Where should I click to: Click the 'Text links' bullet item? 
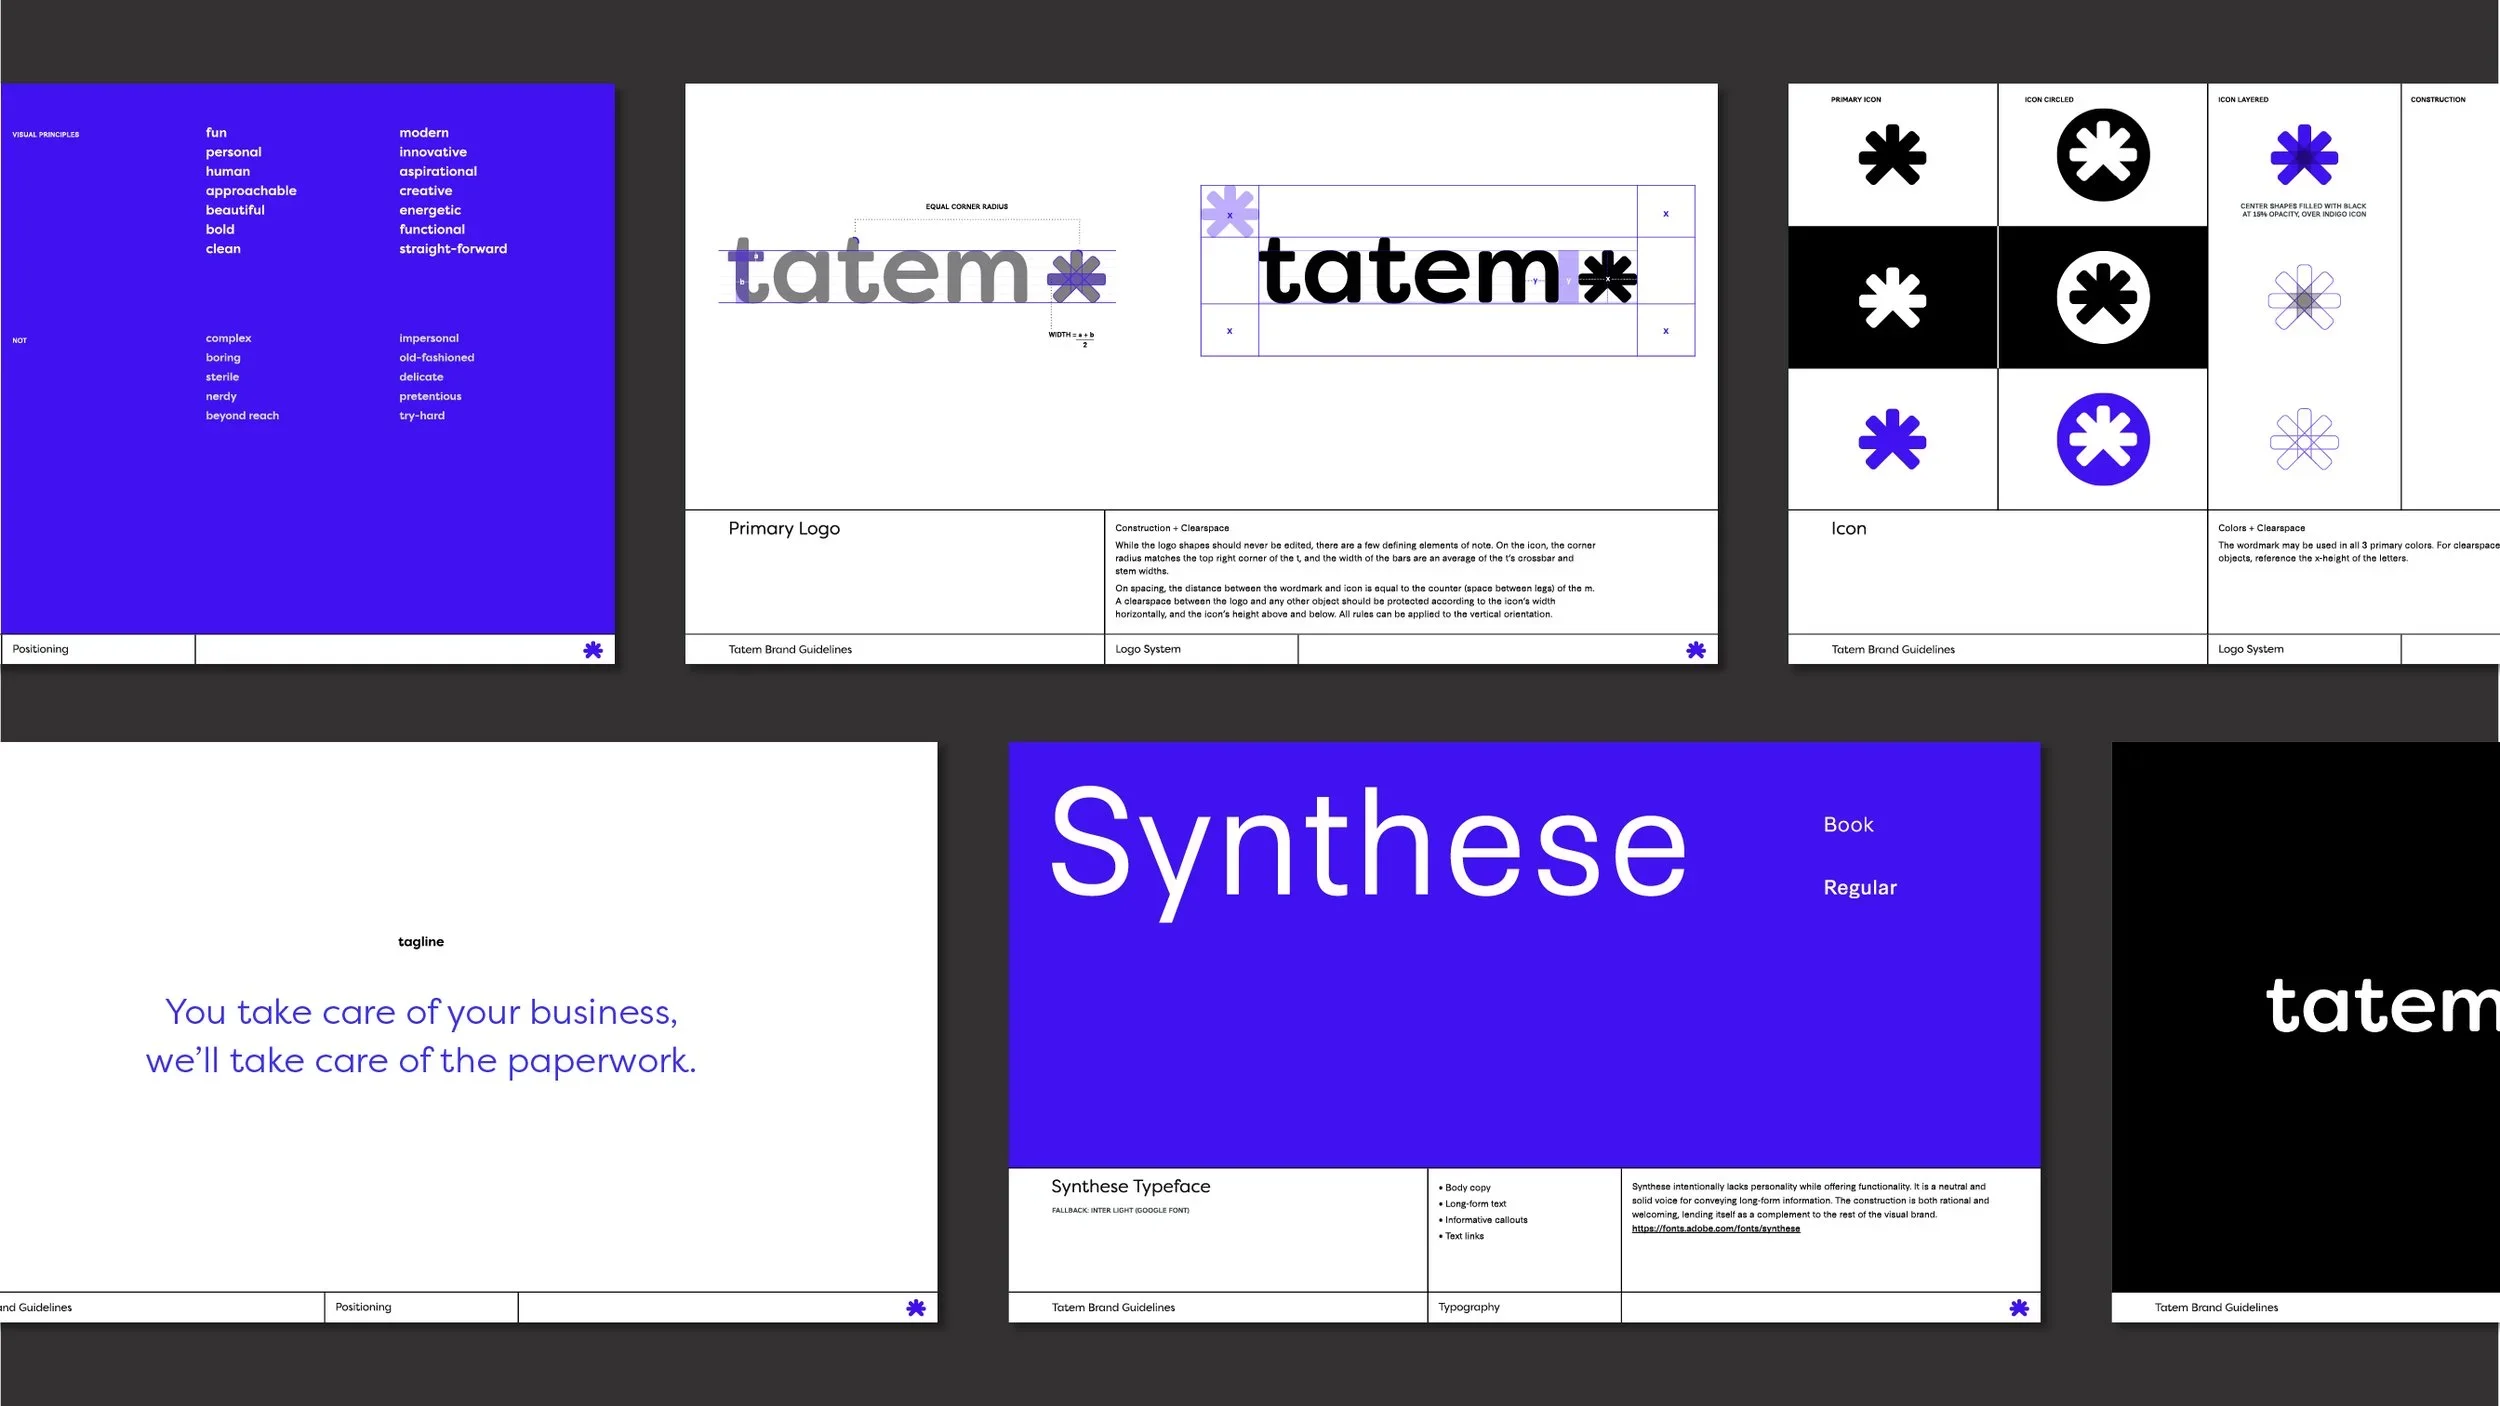[x=1461, y=1236]
